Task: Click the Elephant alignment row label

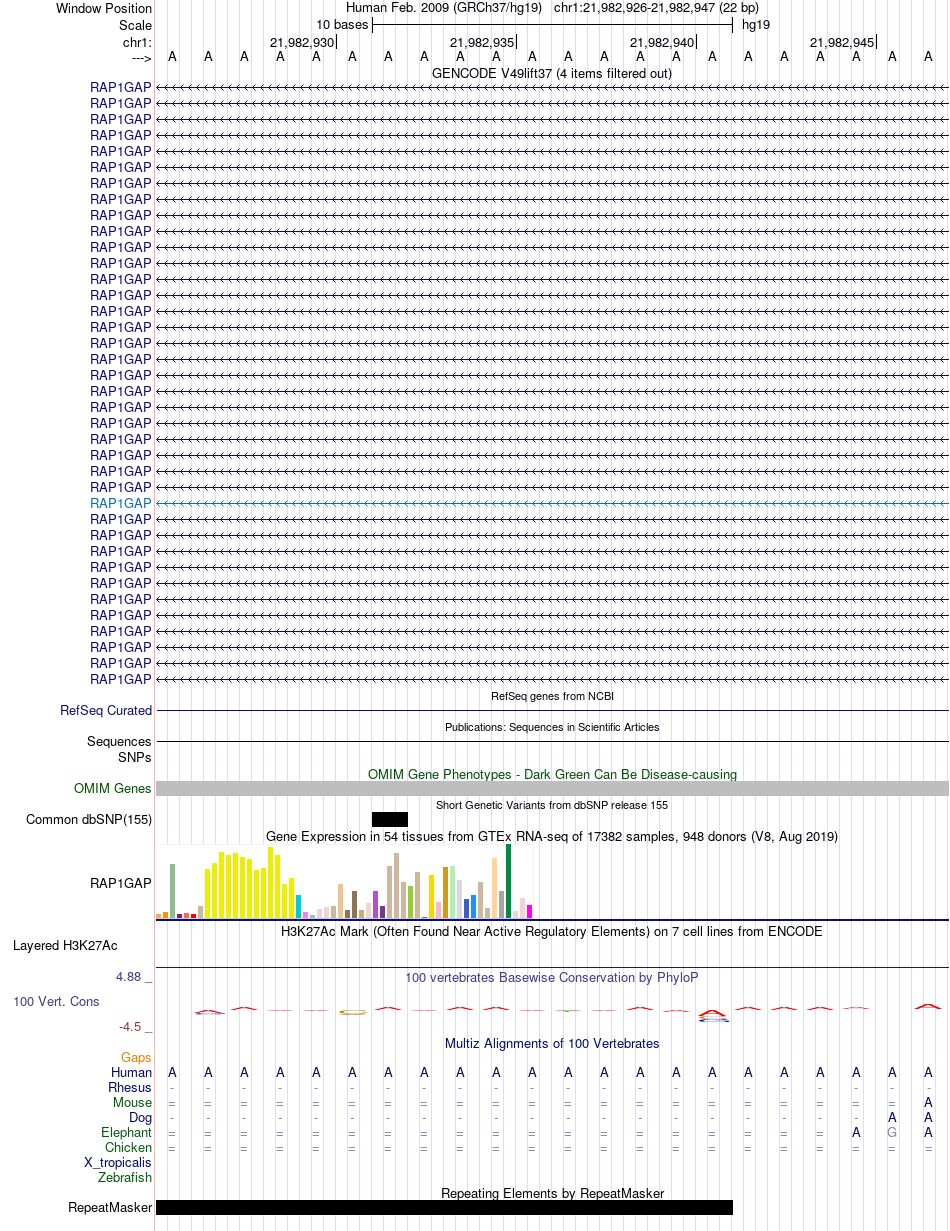Action: [126, 1132]
